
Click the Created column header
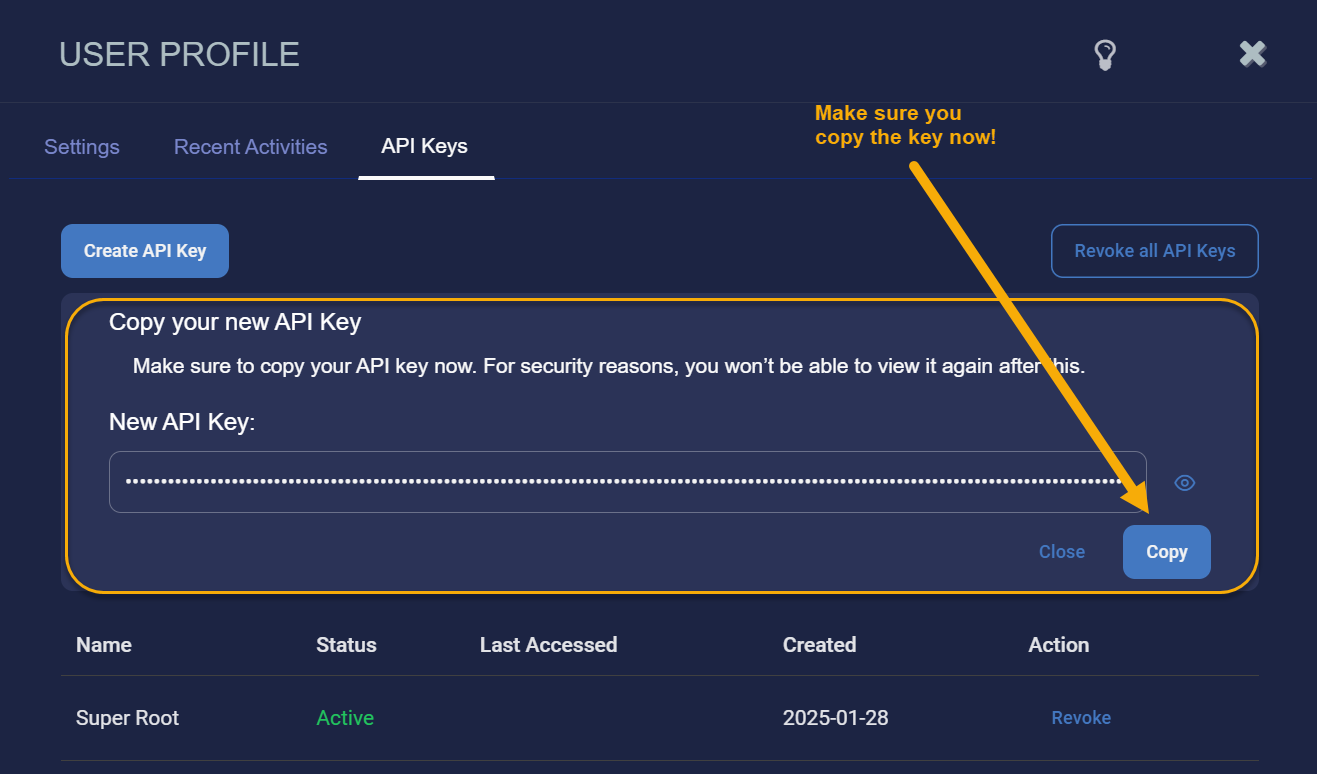[x=819, y=645]
